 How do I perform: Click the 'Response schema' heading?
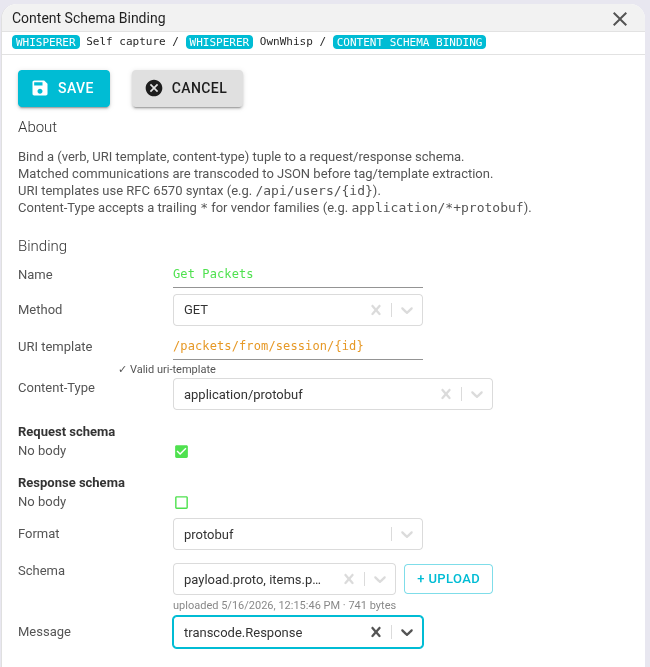click(71, 483)
